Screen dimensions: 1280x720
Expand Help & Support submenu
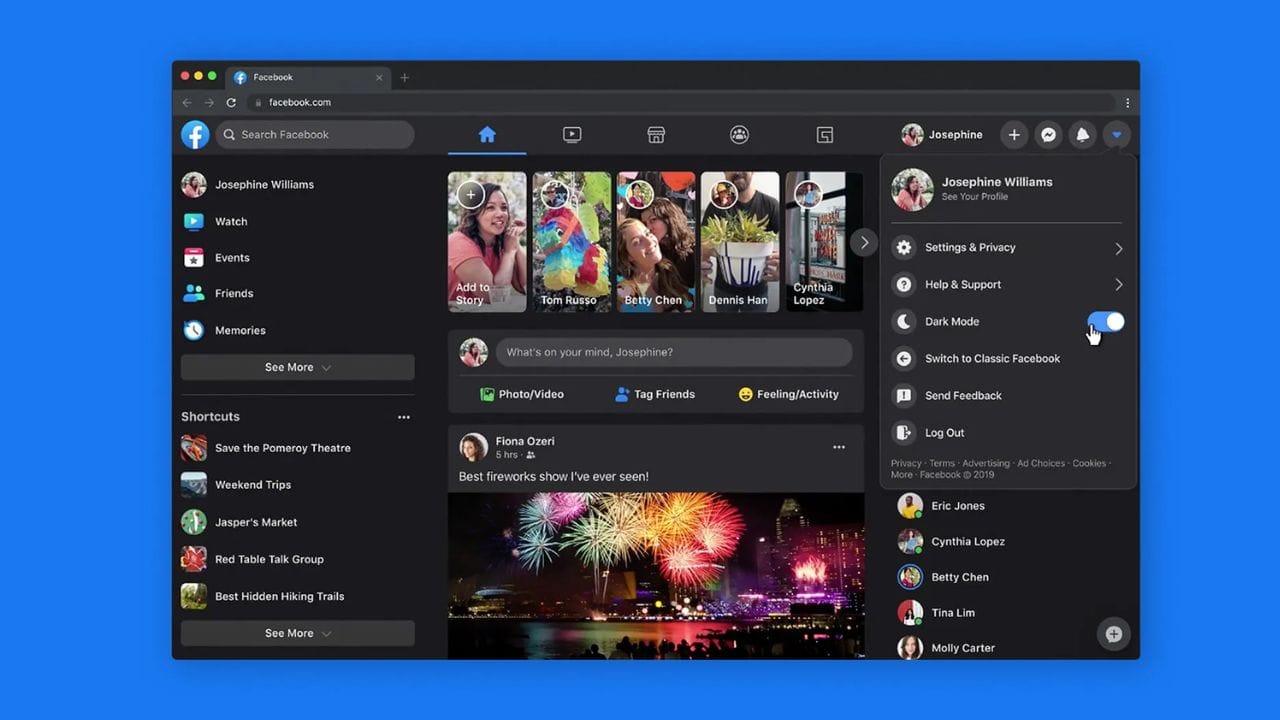point(1008,285)
